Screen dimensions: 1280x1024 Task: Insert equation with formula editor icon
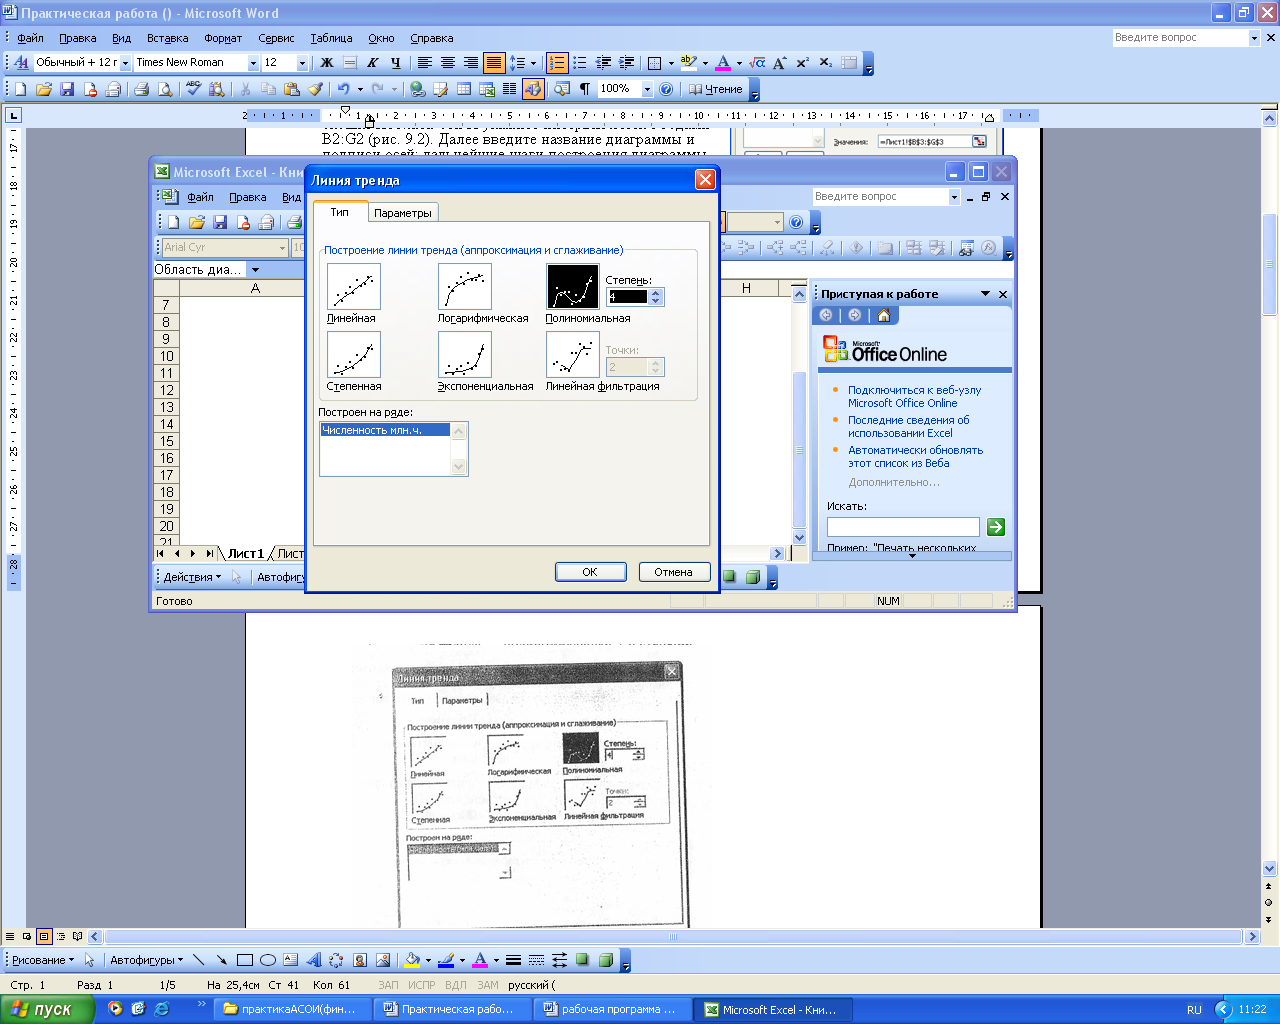[x=757, y=63]
